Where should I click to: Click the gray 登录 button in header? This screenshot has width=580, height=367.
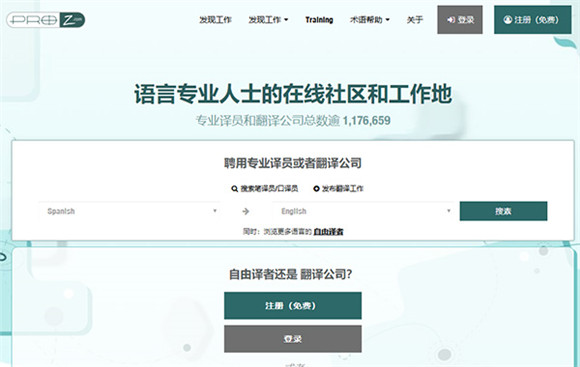tap(460, 20)
